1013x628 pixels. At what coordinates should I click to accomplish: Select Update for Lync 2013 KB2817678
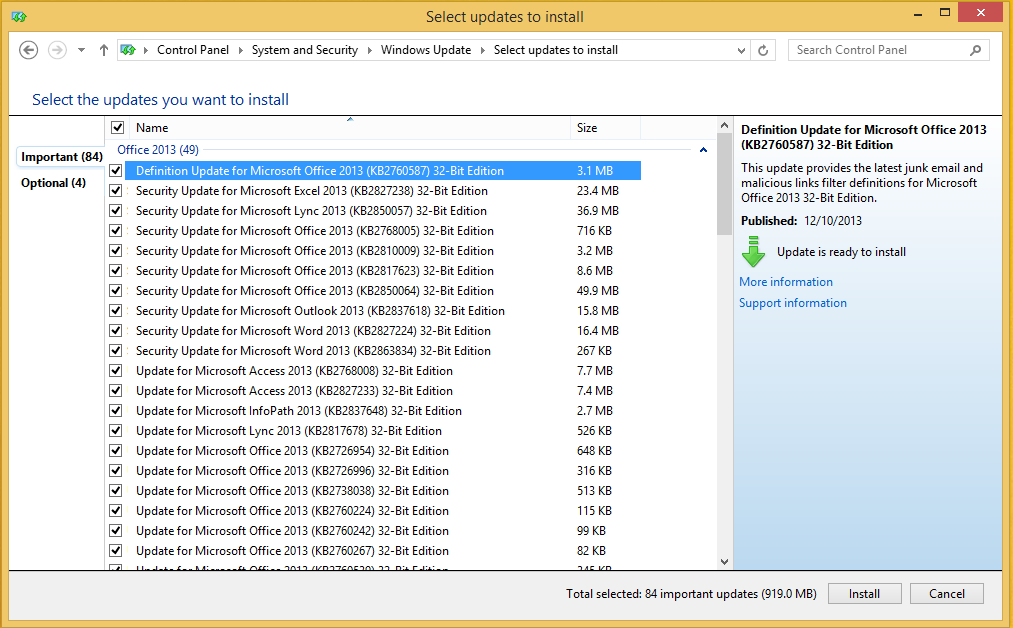(x=289, y=431)
